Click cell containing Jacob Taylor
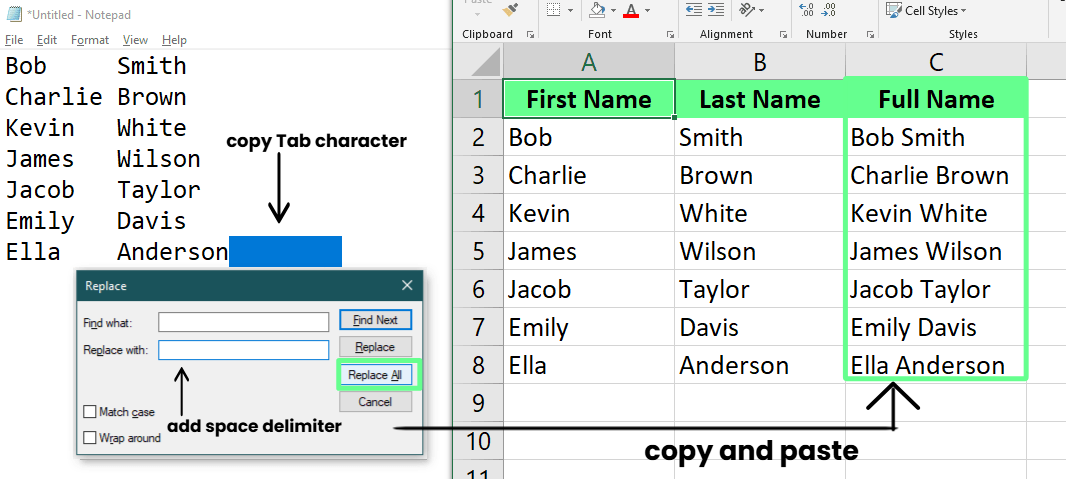This screenshot has height=479, width=1066. tap(936, 289)
